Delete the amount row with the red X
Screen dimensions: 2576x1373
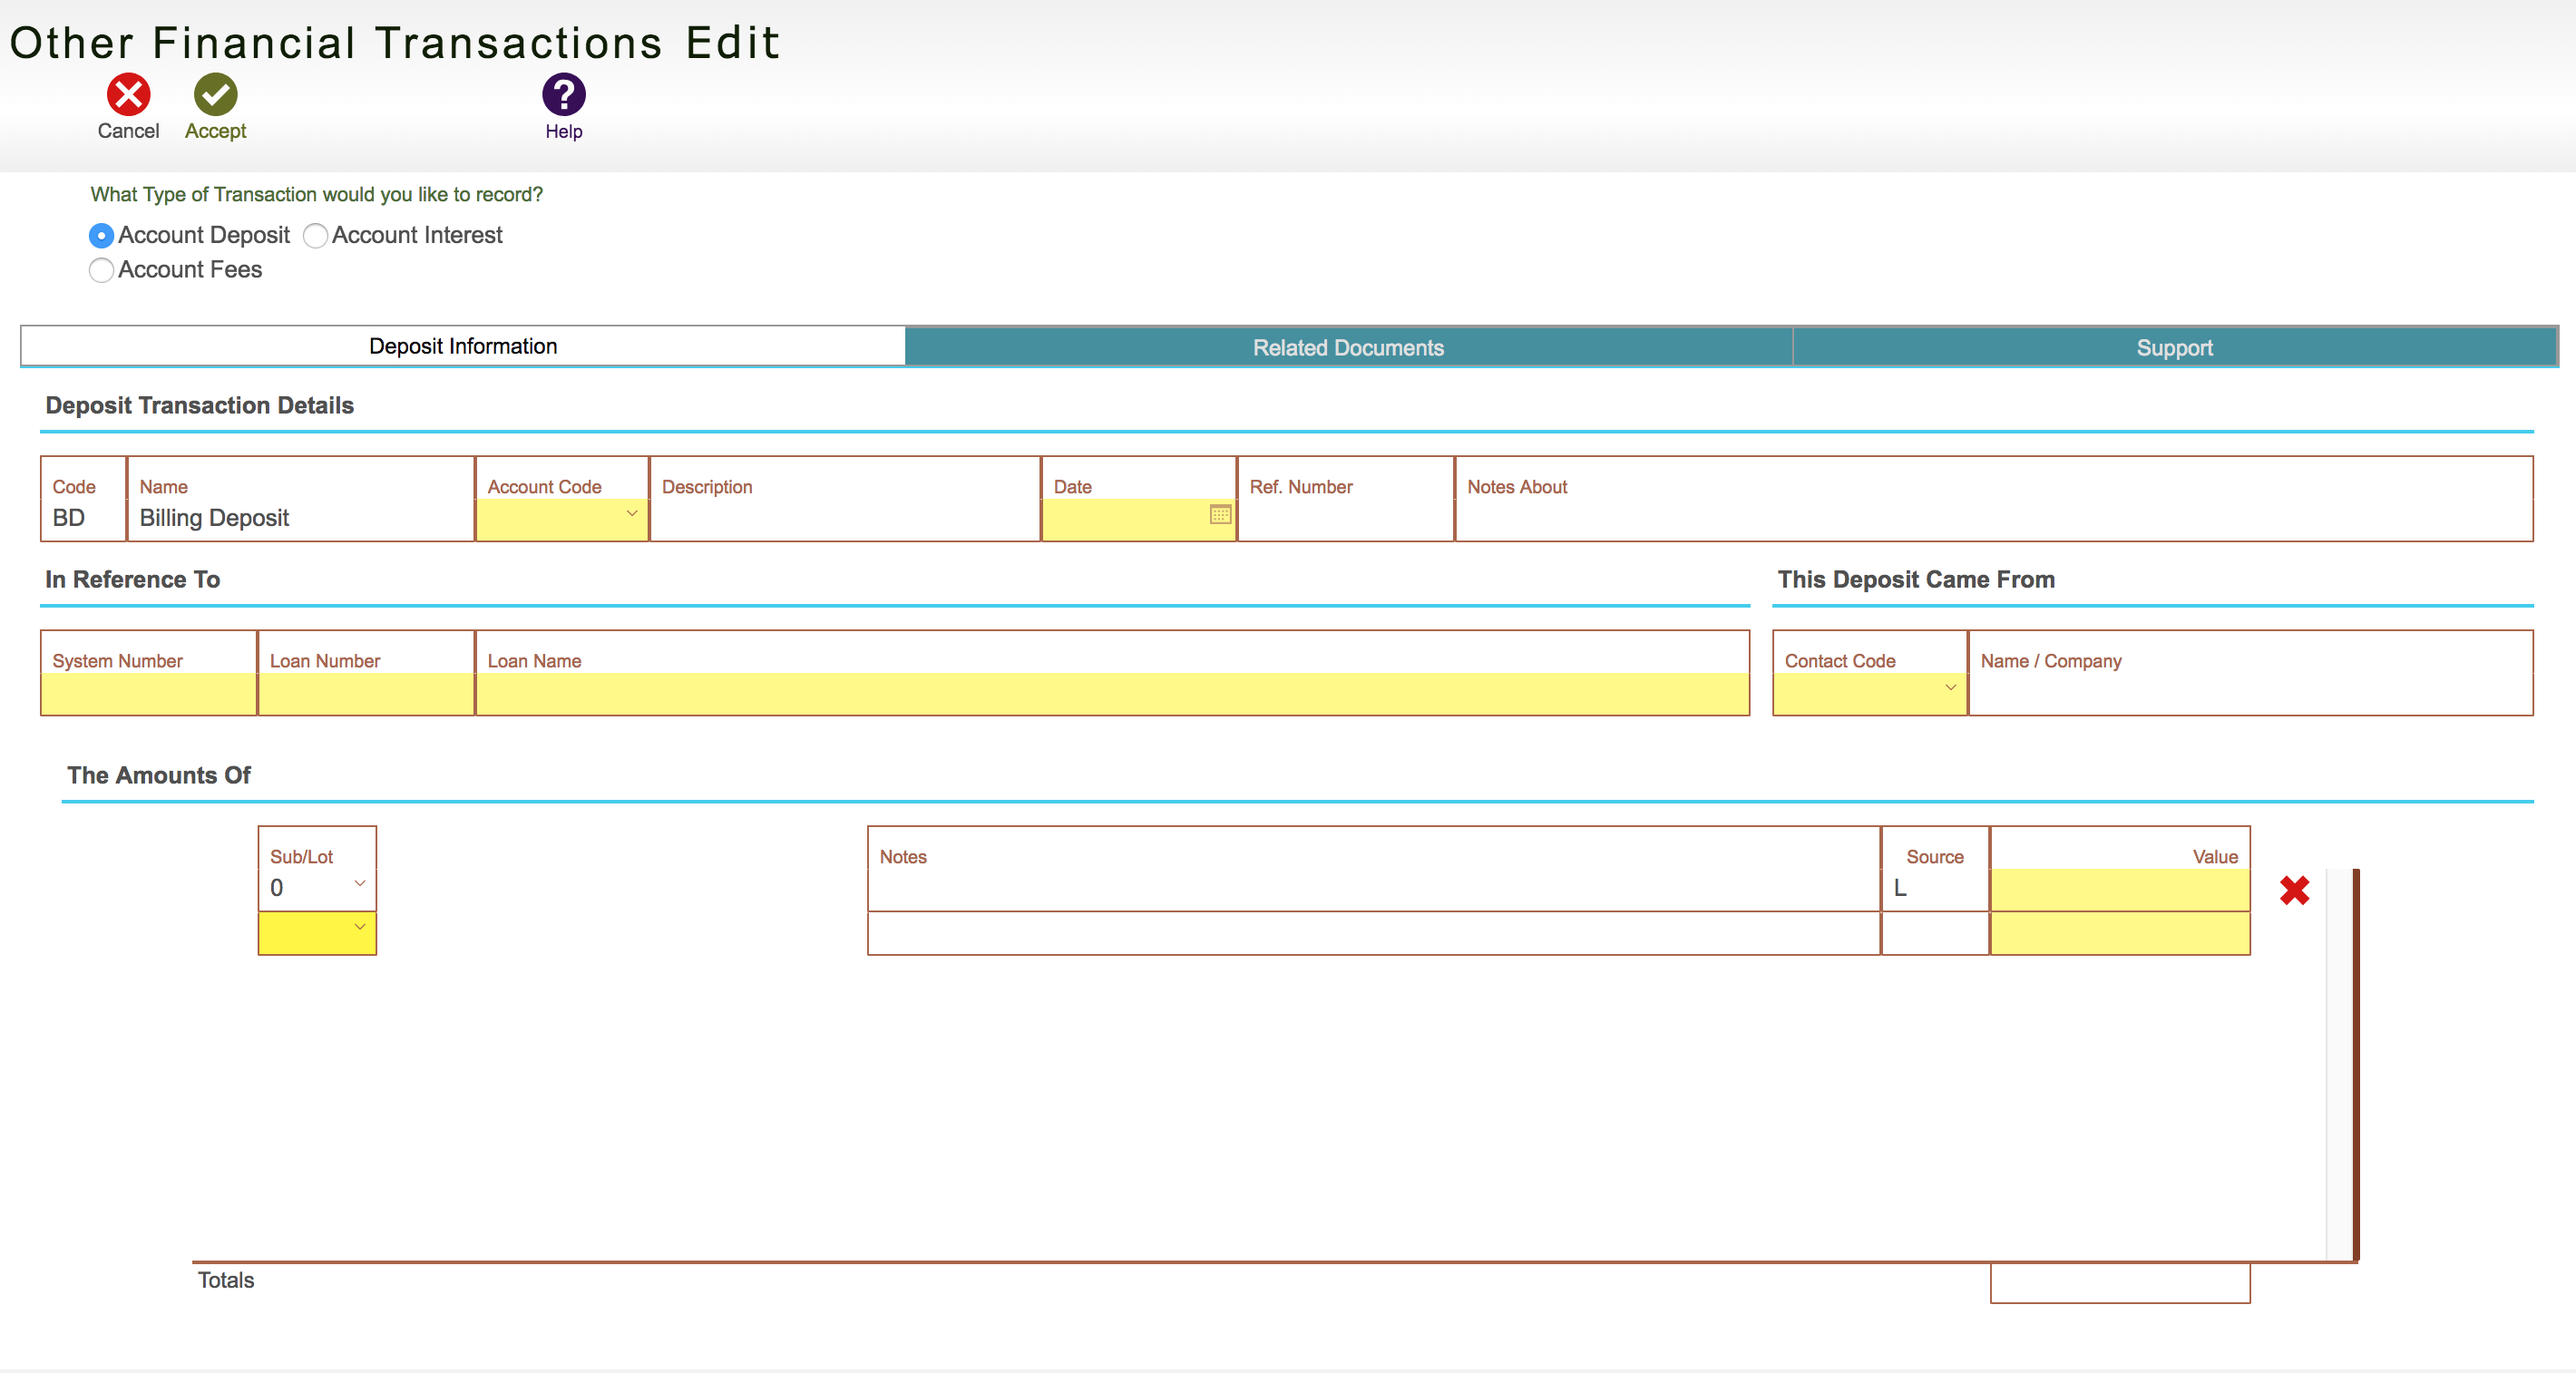tap(2294, 890)
